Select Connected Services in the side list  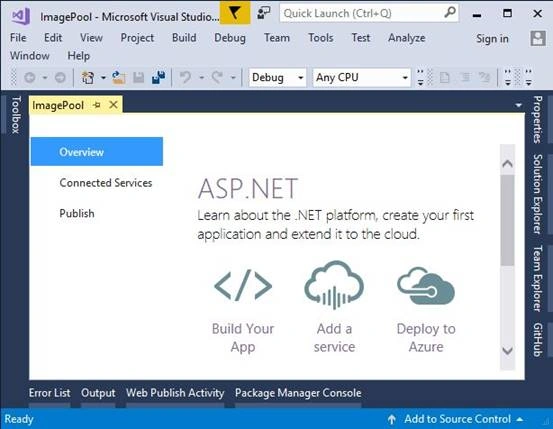click(105, 183)
